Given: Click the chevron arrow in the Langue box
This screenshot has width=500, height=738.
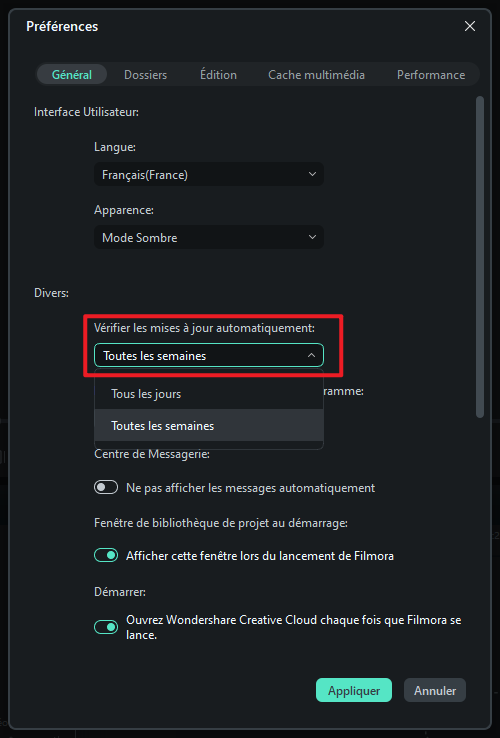Looking at the screenshot, I should tap(312, 174).
